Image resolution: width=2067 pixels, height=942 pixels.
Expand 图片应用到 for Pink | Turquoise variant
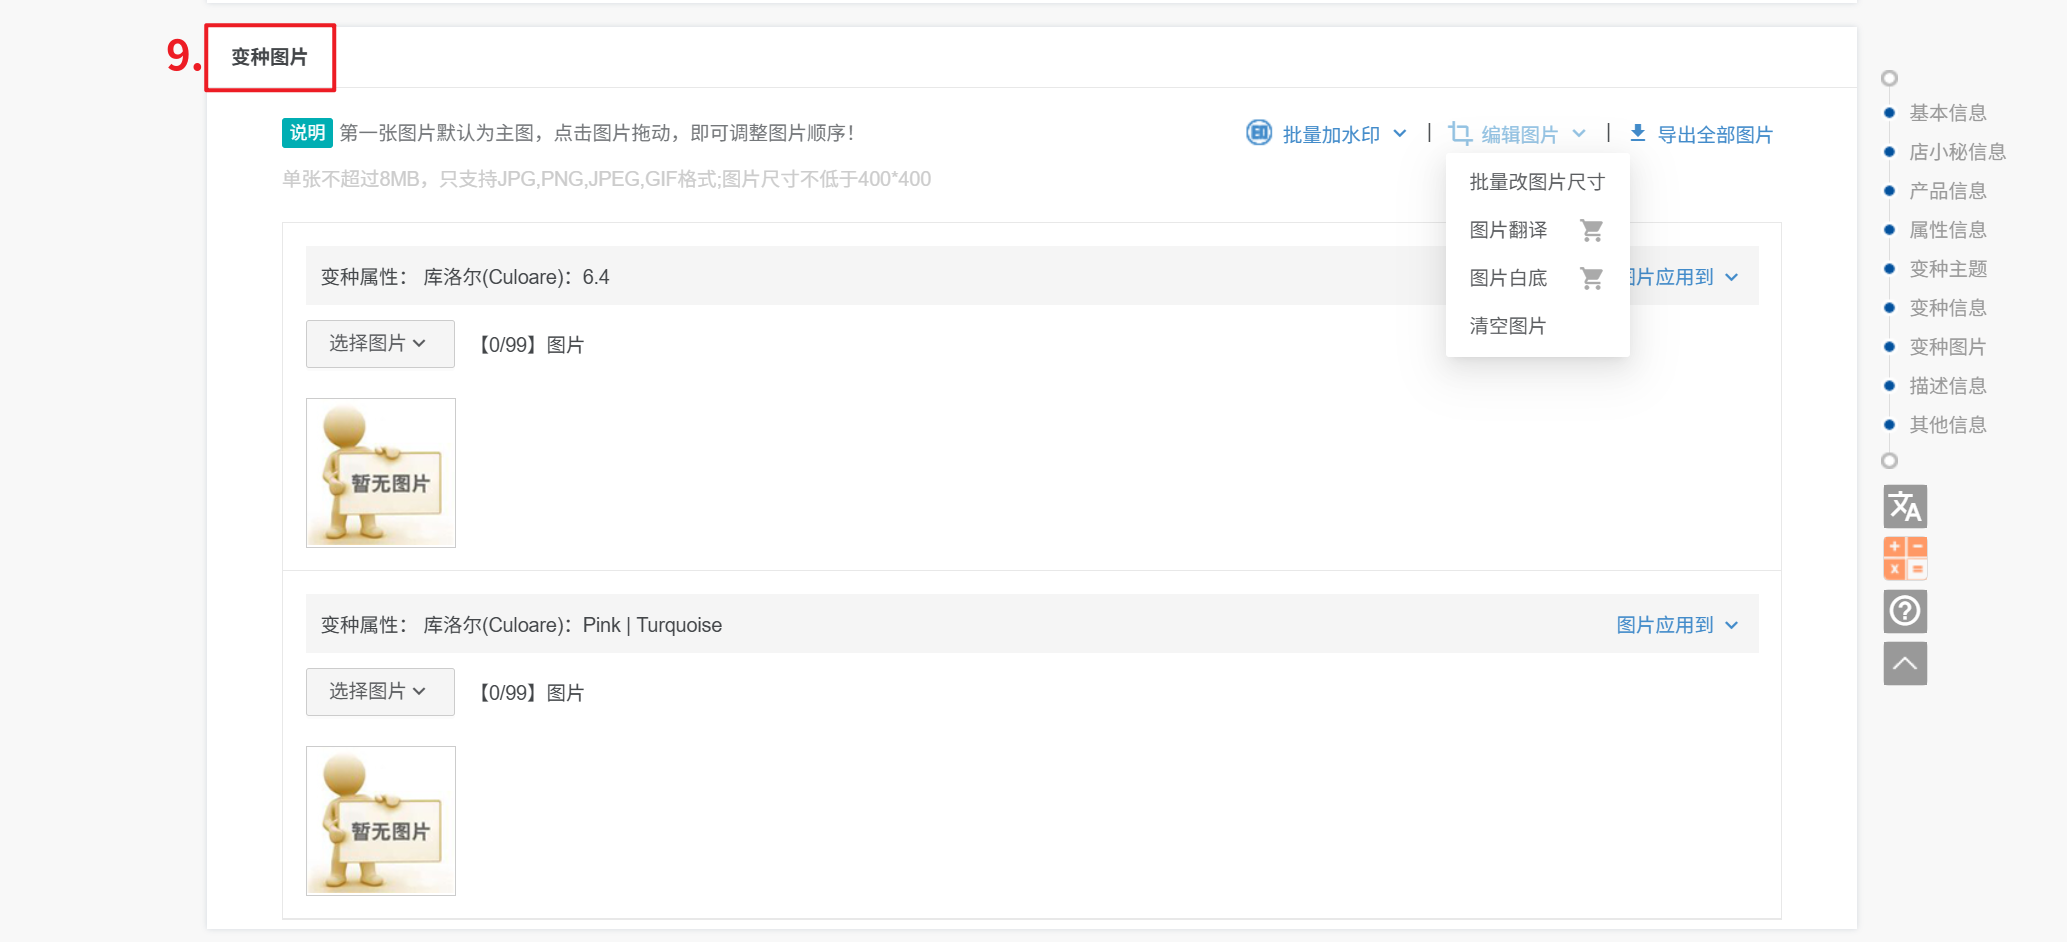tap(1676, 625)
